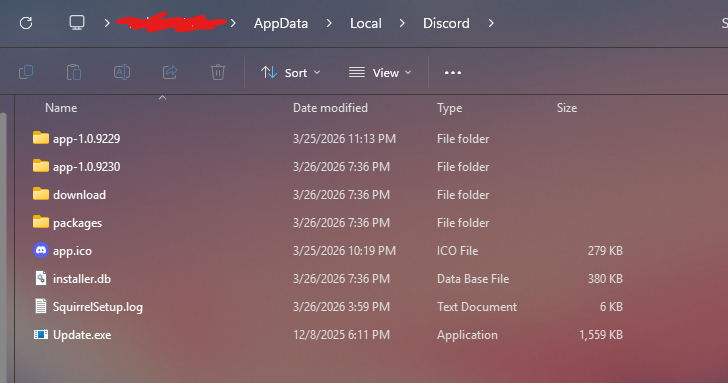Sort by Type column header
Screen dimensions: 728x383
(449, 108)
